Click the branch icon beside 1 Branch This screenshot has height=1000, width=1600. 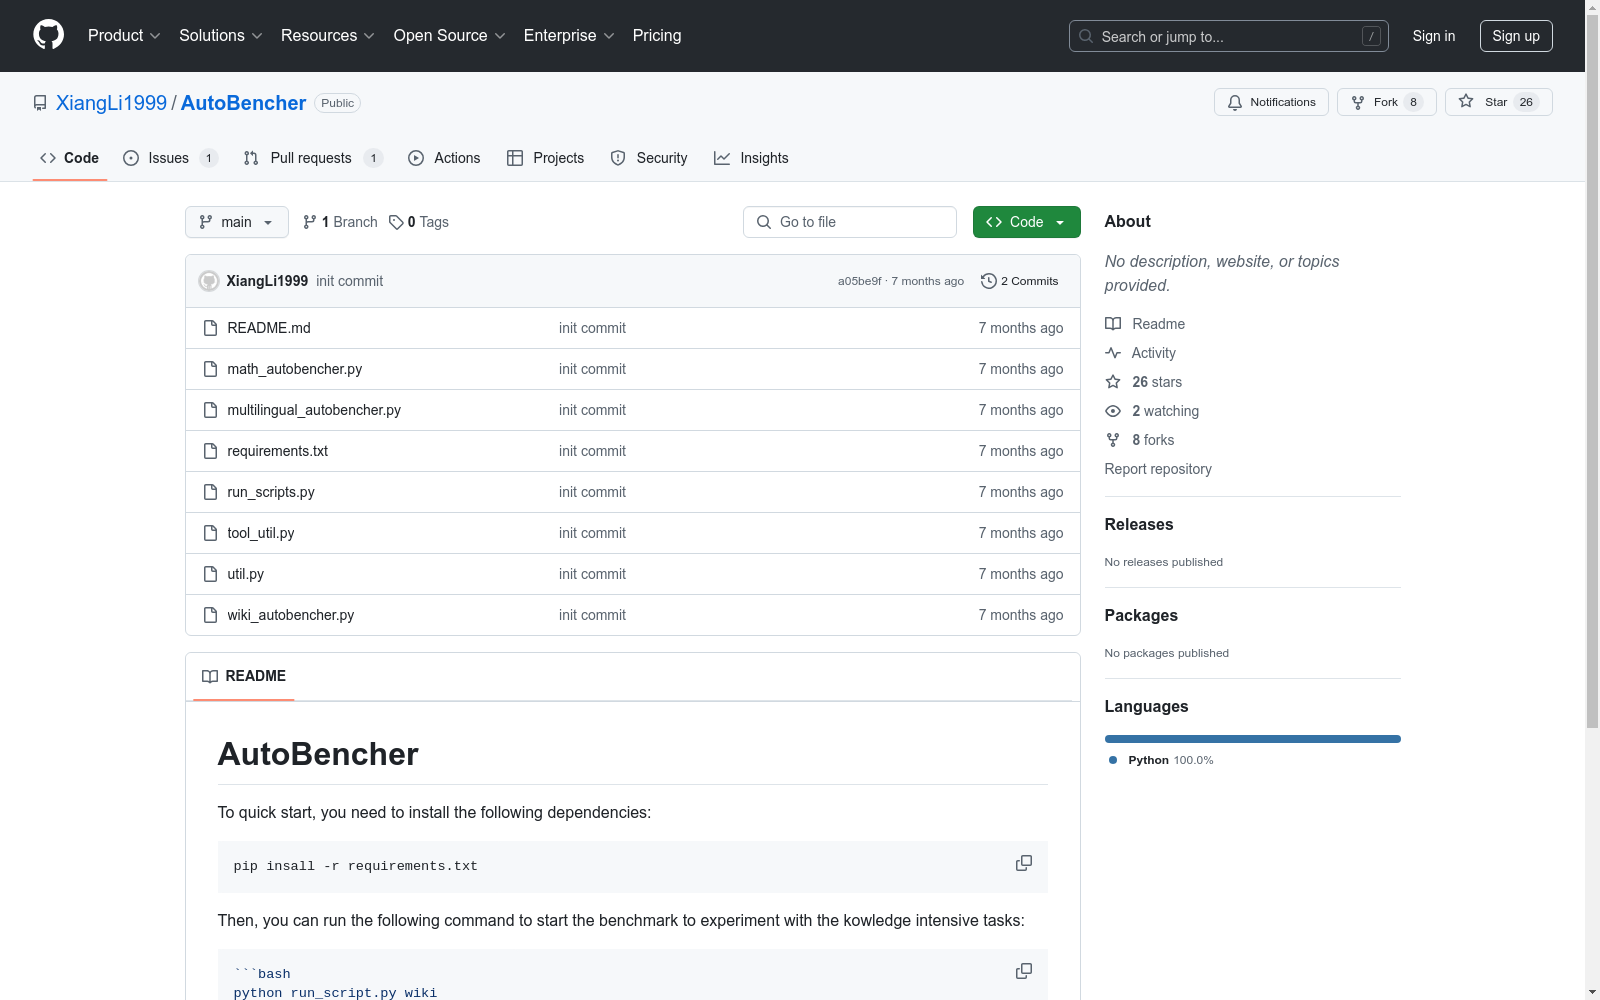coord(310,222)
